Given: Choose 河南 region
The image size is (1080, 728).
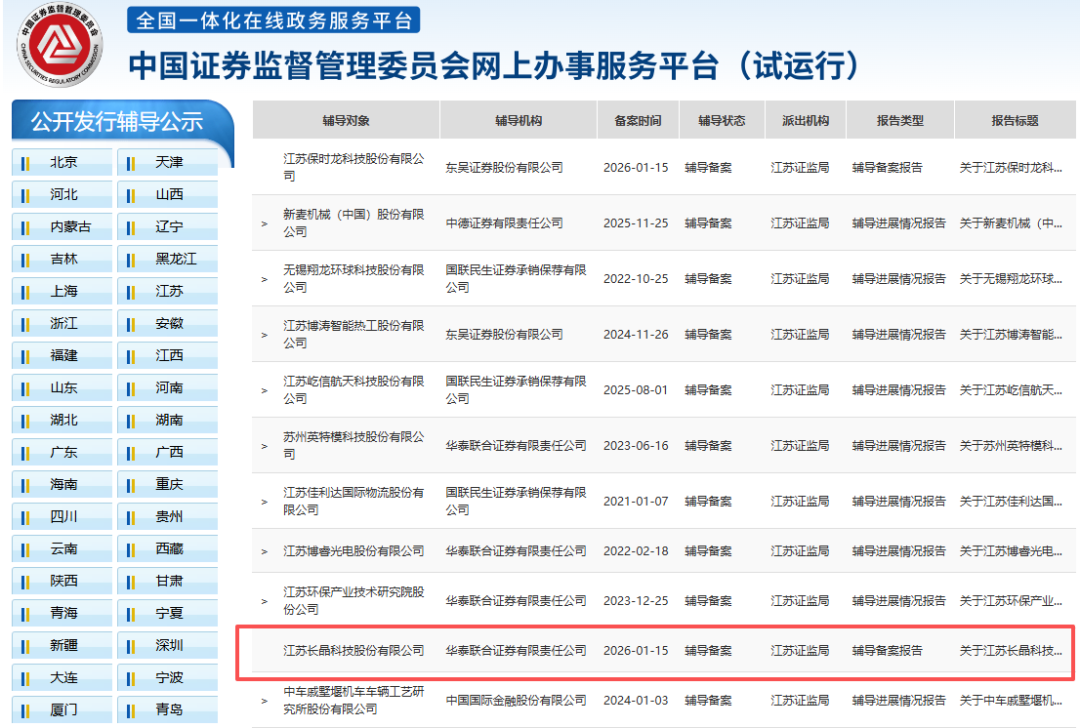Looking at the screenshot, I should (167, 388).
